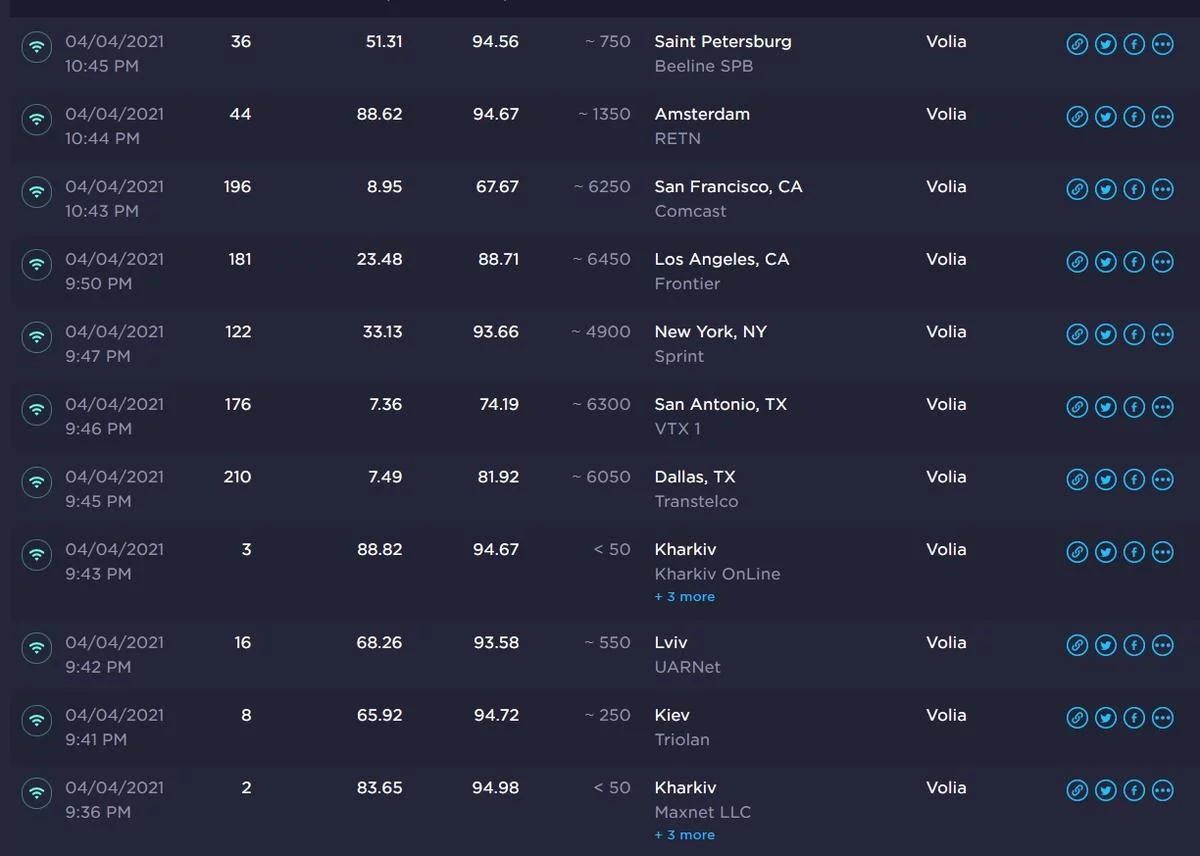1200x856 pixels.
Task: Expand "+ 3 more" under Maxnet LLC
Action: click(x=684, y=835)
